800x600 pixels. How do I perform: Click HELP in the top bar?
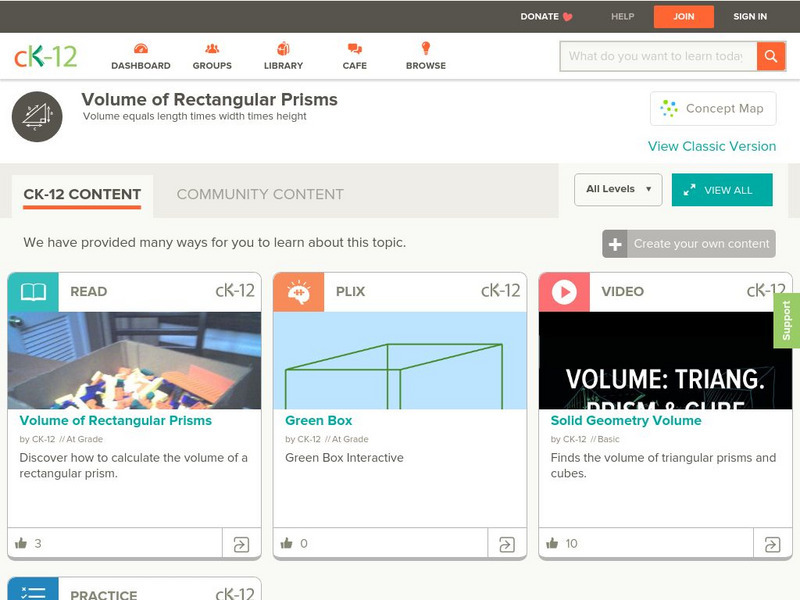pyautogui.click(x=622, y=16)
